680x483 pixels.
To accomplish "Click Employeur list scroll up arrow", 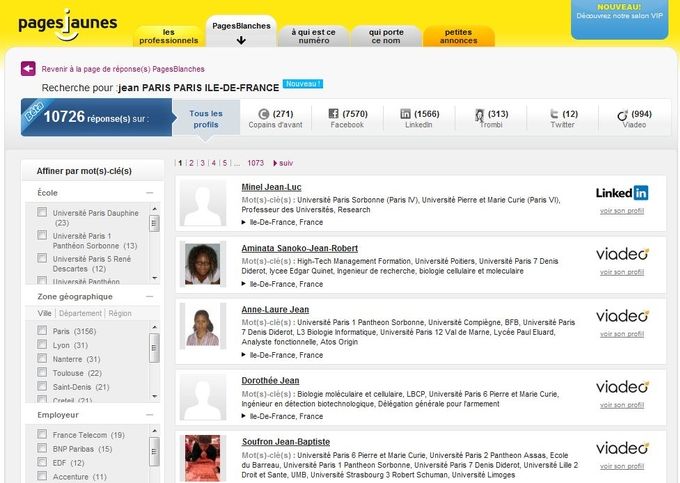I will click(154, 431).
